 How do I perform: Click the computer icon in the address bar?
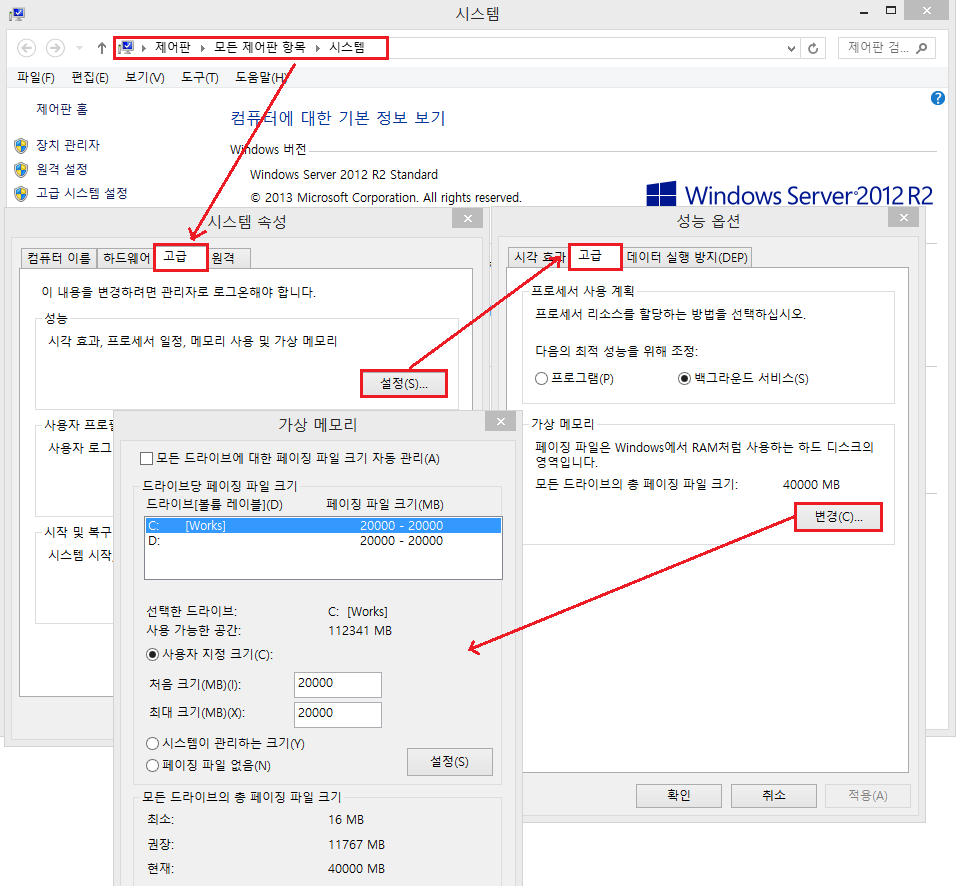(127, 47)
